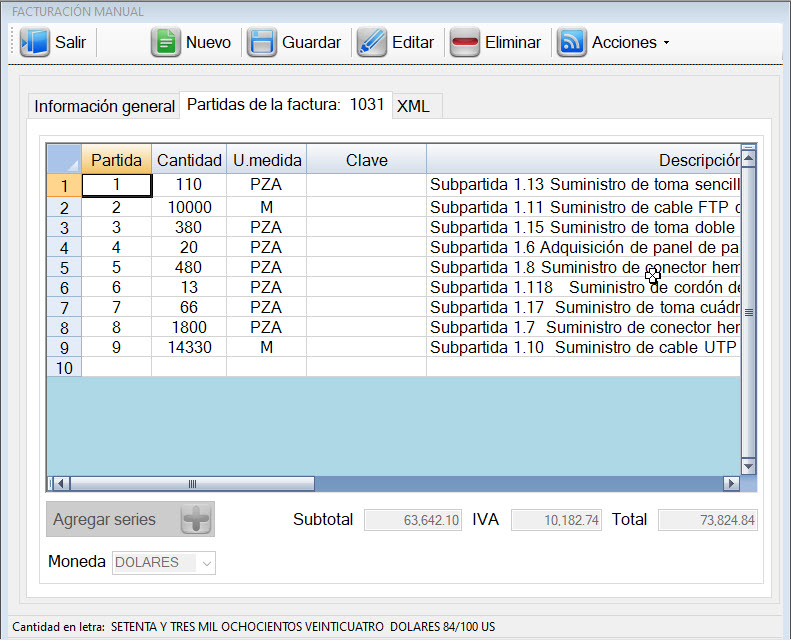Screen dimensions: 791x641
Task: Click the Cantidad column header
Action: click(x=189, y=160)
